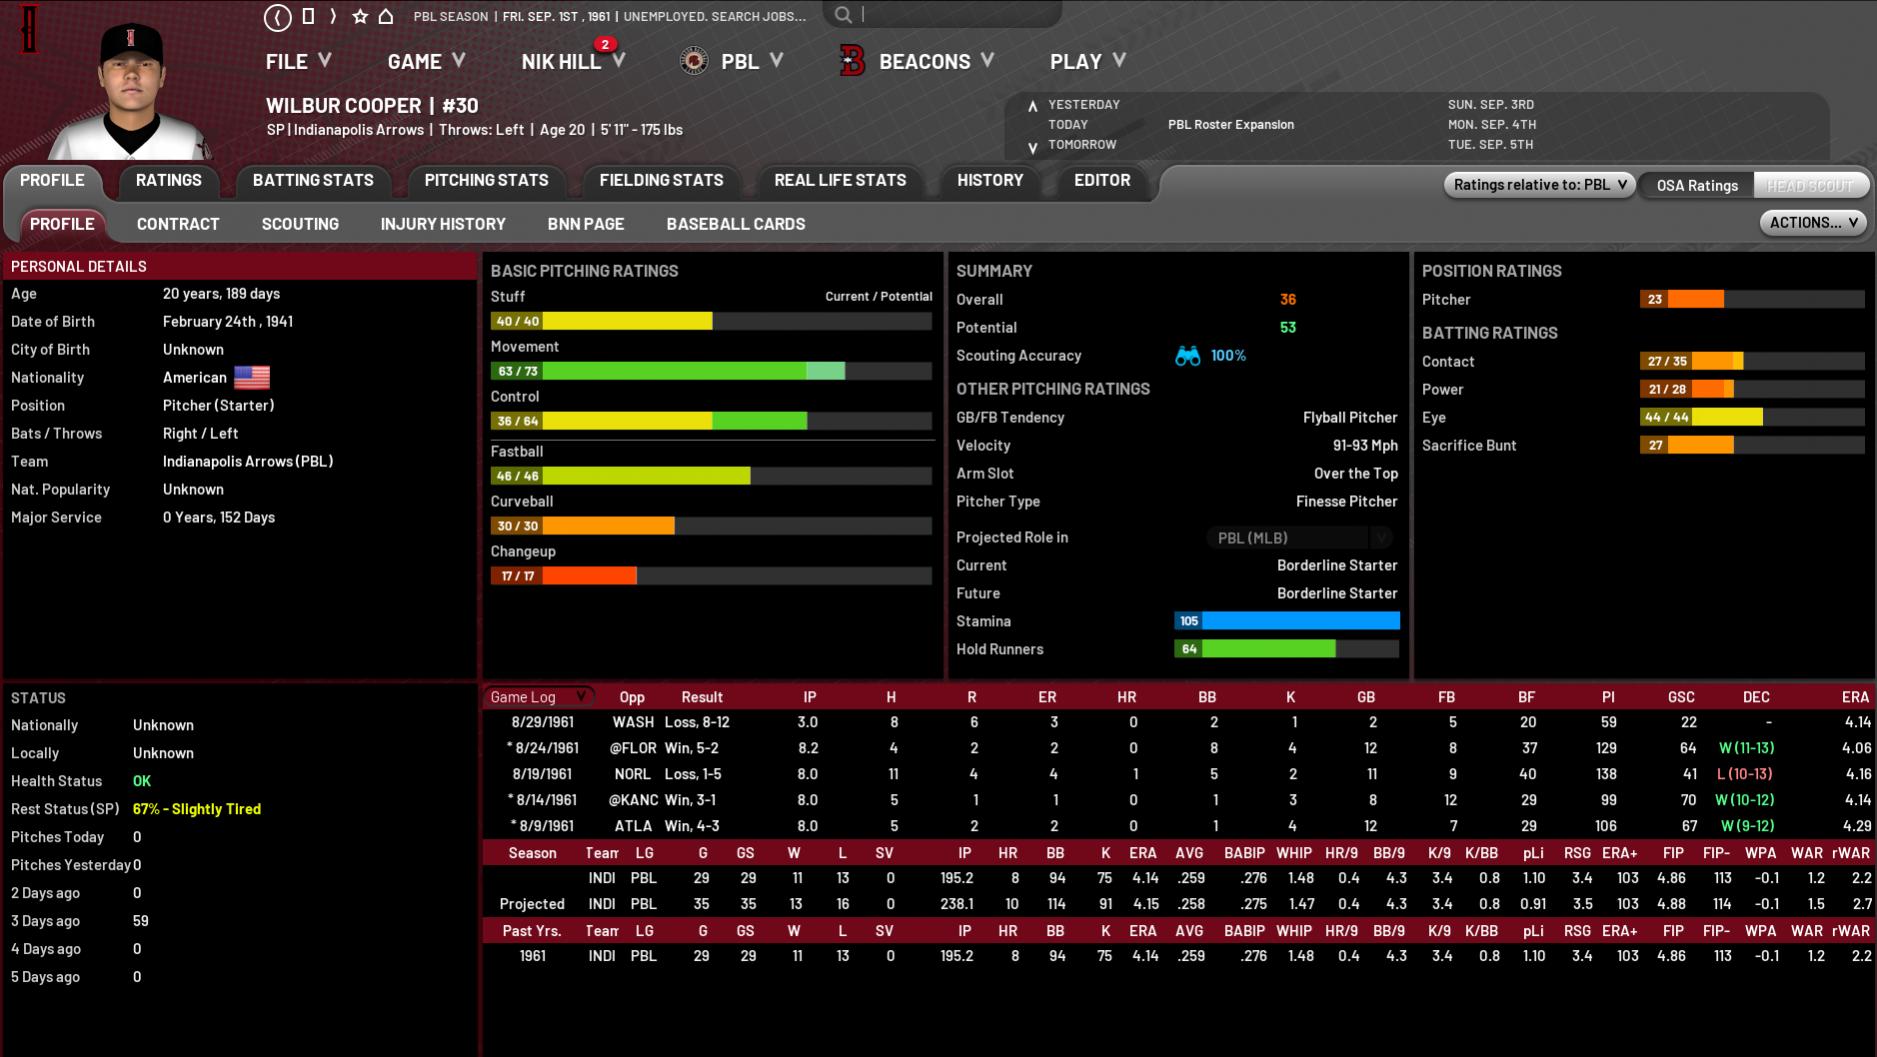Click the search magnifier icon
Image resolution: width=1877 pixels, height=1057 pixels.
click(x=843, y=15)
